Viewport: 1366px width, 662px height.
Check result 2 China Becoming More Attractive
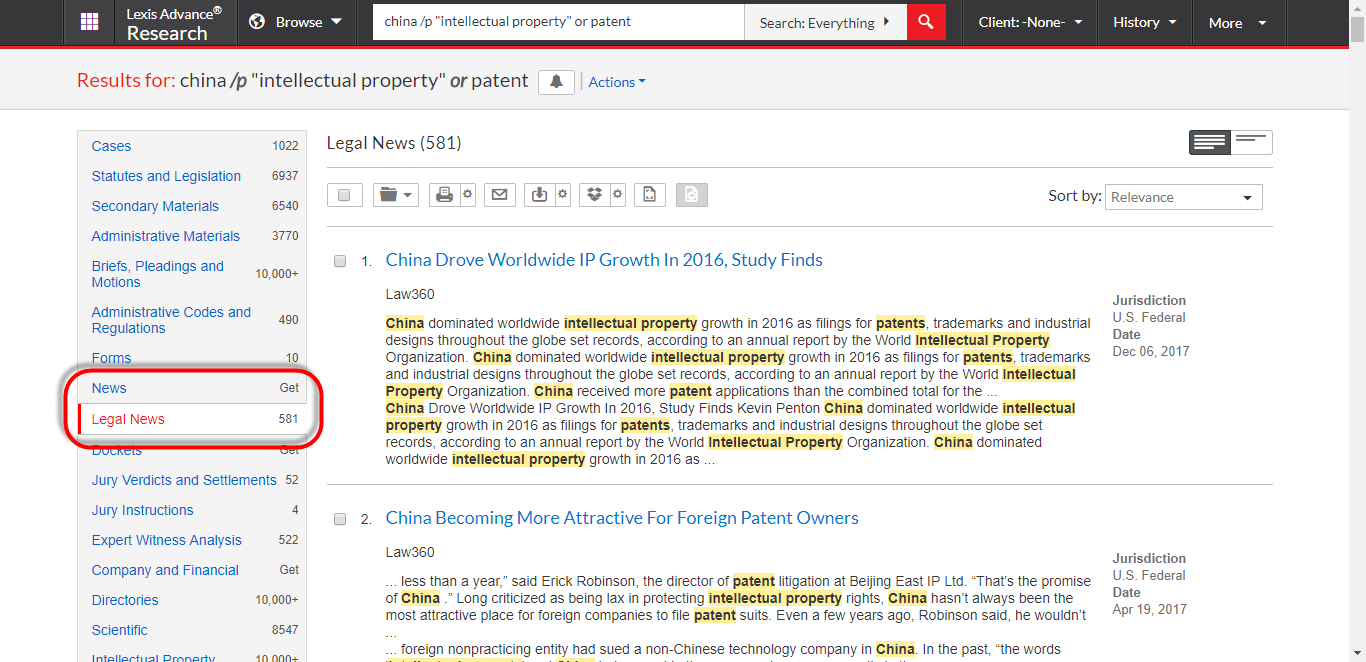pos(340,519)
